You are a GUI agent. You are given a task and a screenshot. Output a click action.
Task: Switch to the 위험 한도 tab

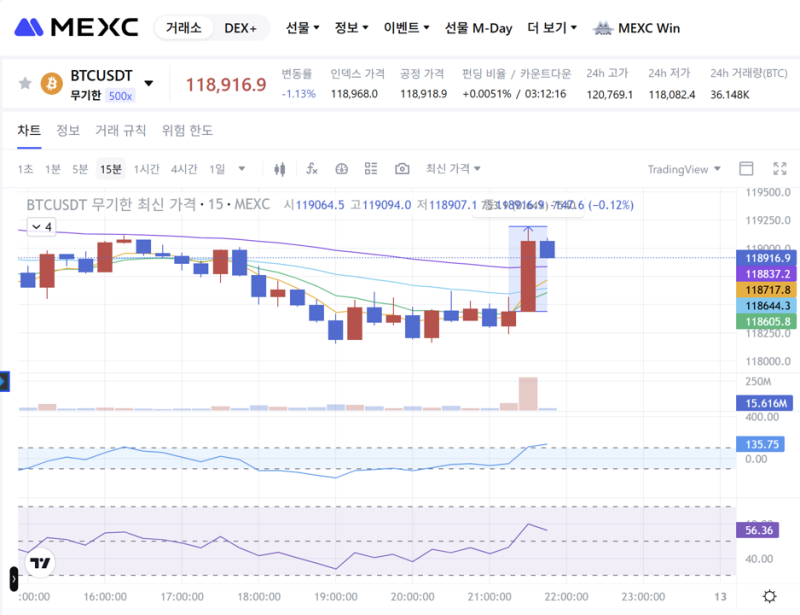pos(187,131)
